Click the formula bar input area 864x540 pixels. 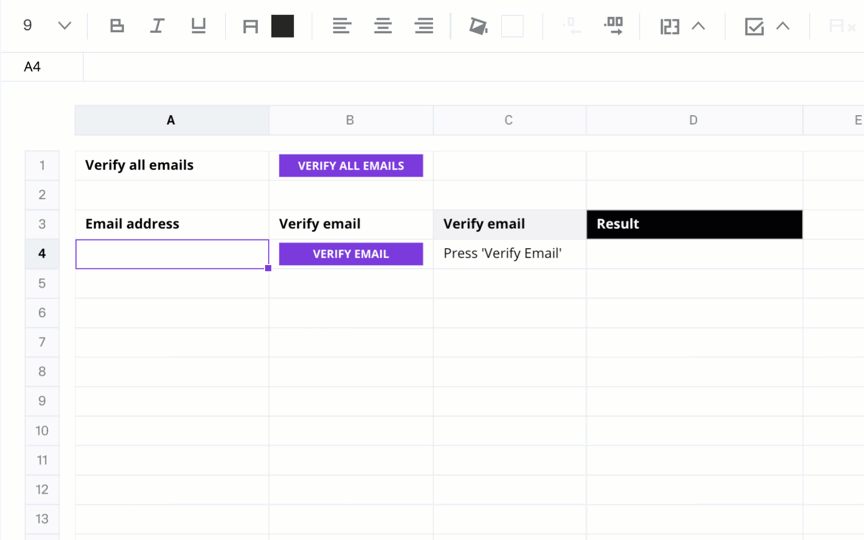pyautogui.click(x=474, y=67)
